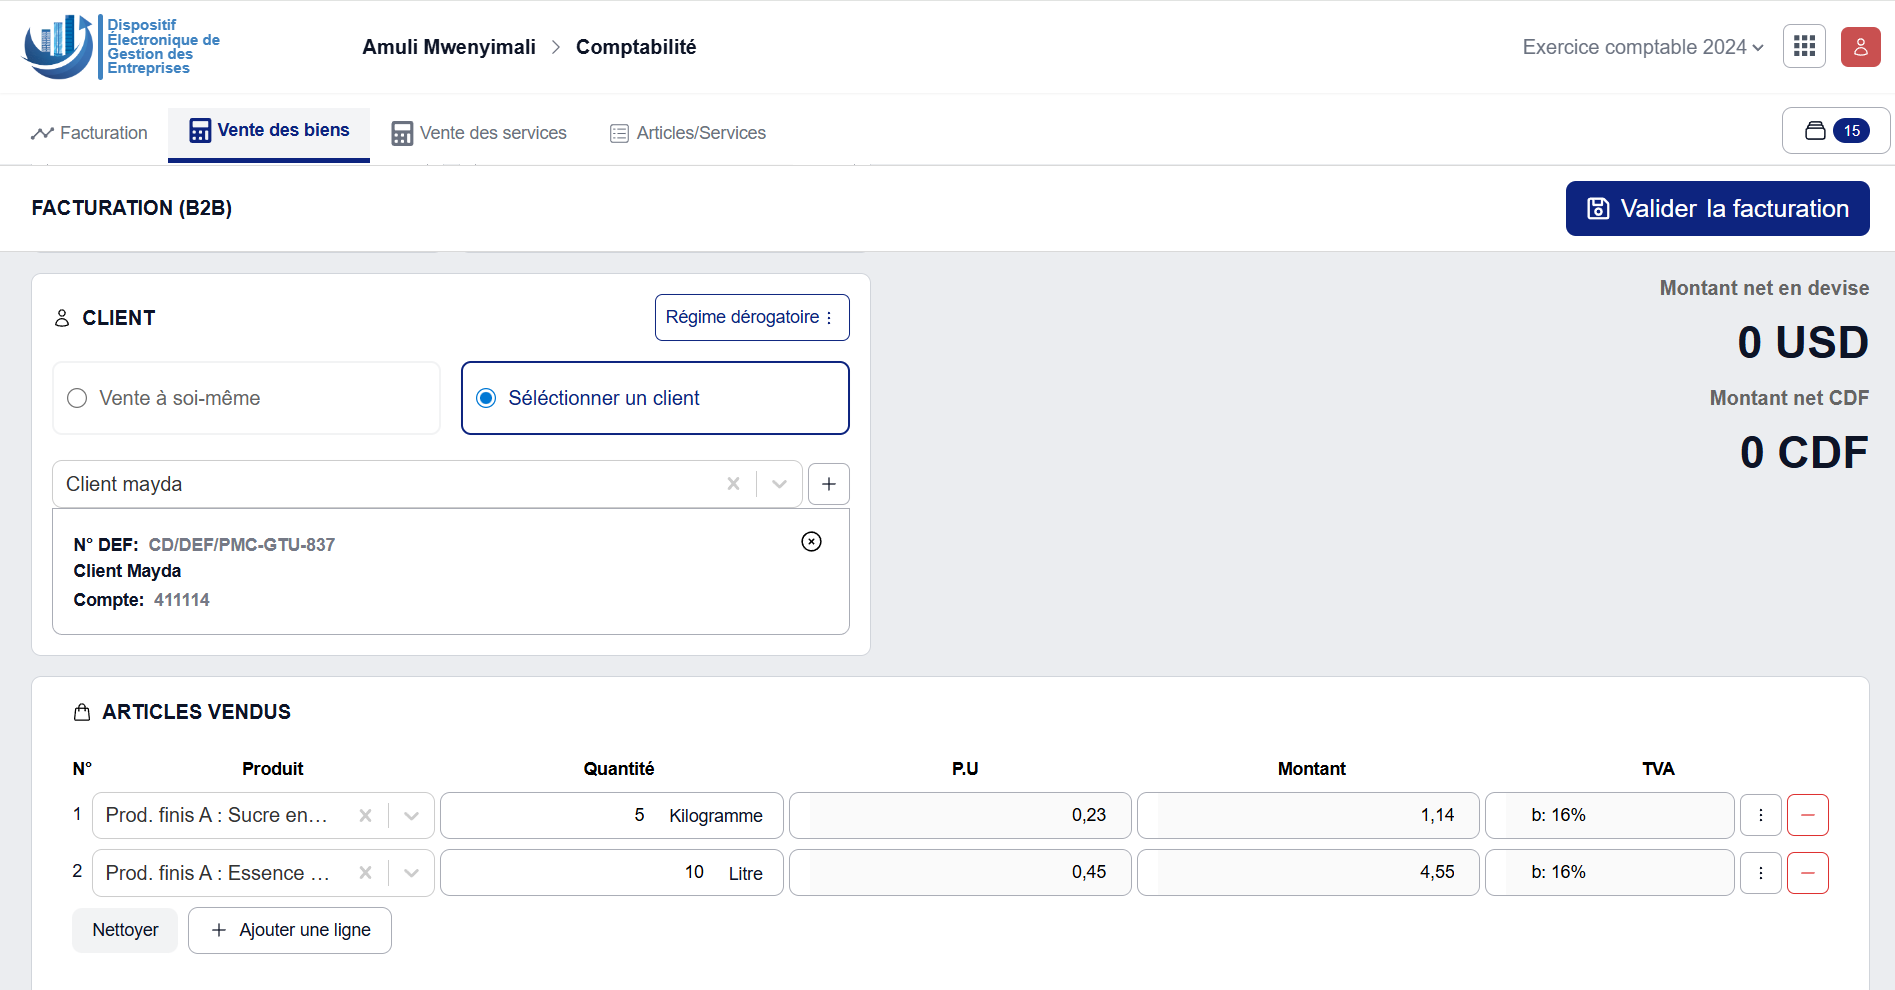Open Exercice comptable 2024 dropdown
This screenshot has width=1895, height=990.
1642,47
